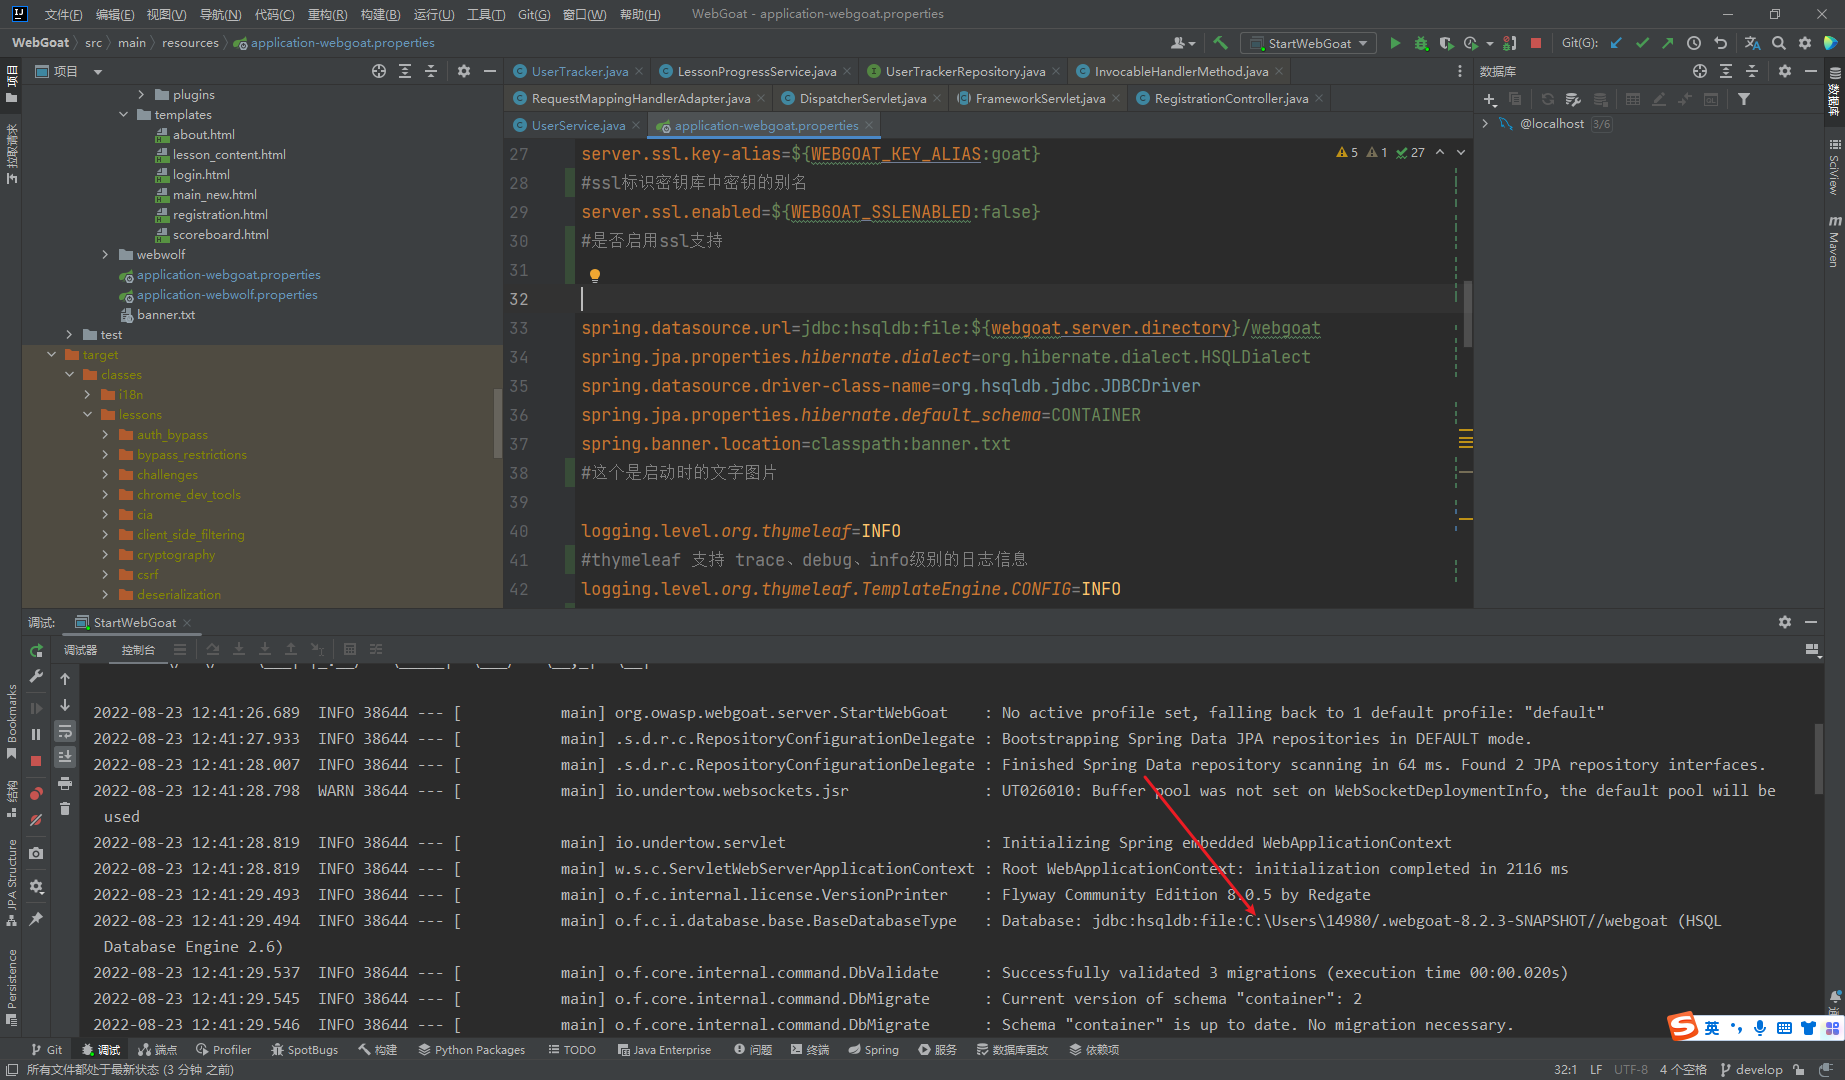
Task: Toggle the read-only lock icon in status bar
Action: click(x=1799, y=1069)
